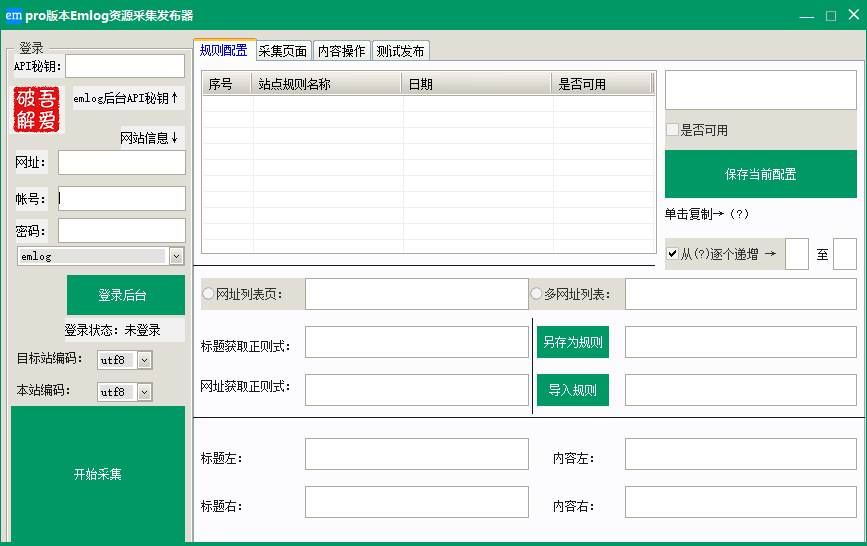Click the 单击复制→ (?) text
This screenshot has height=546, width=867.
coord(707,214)
